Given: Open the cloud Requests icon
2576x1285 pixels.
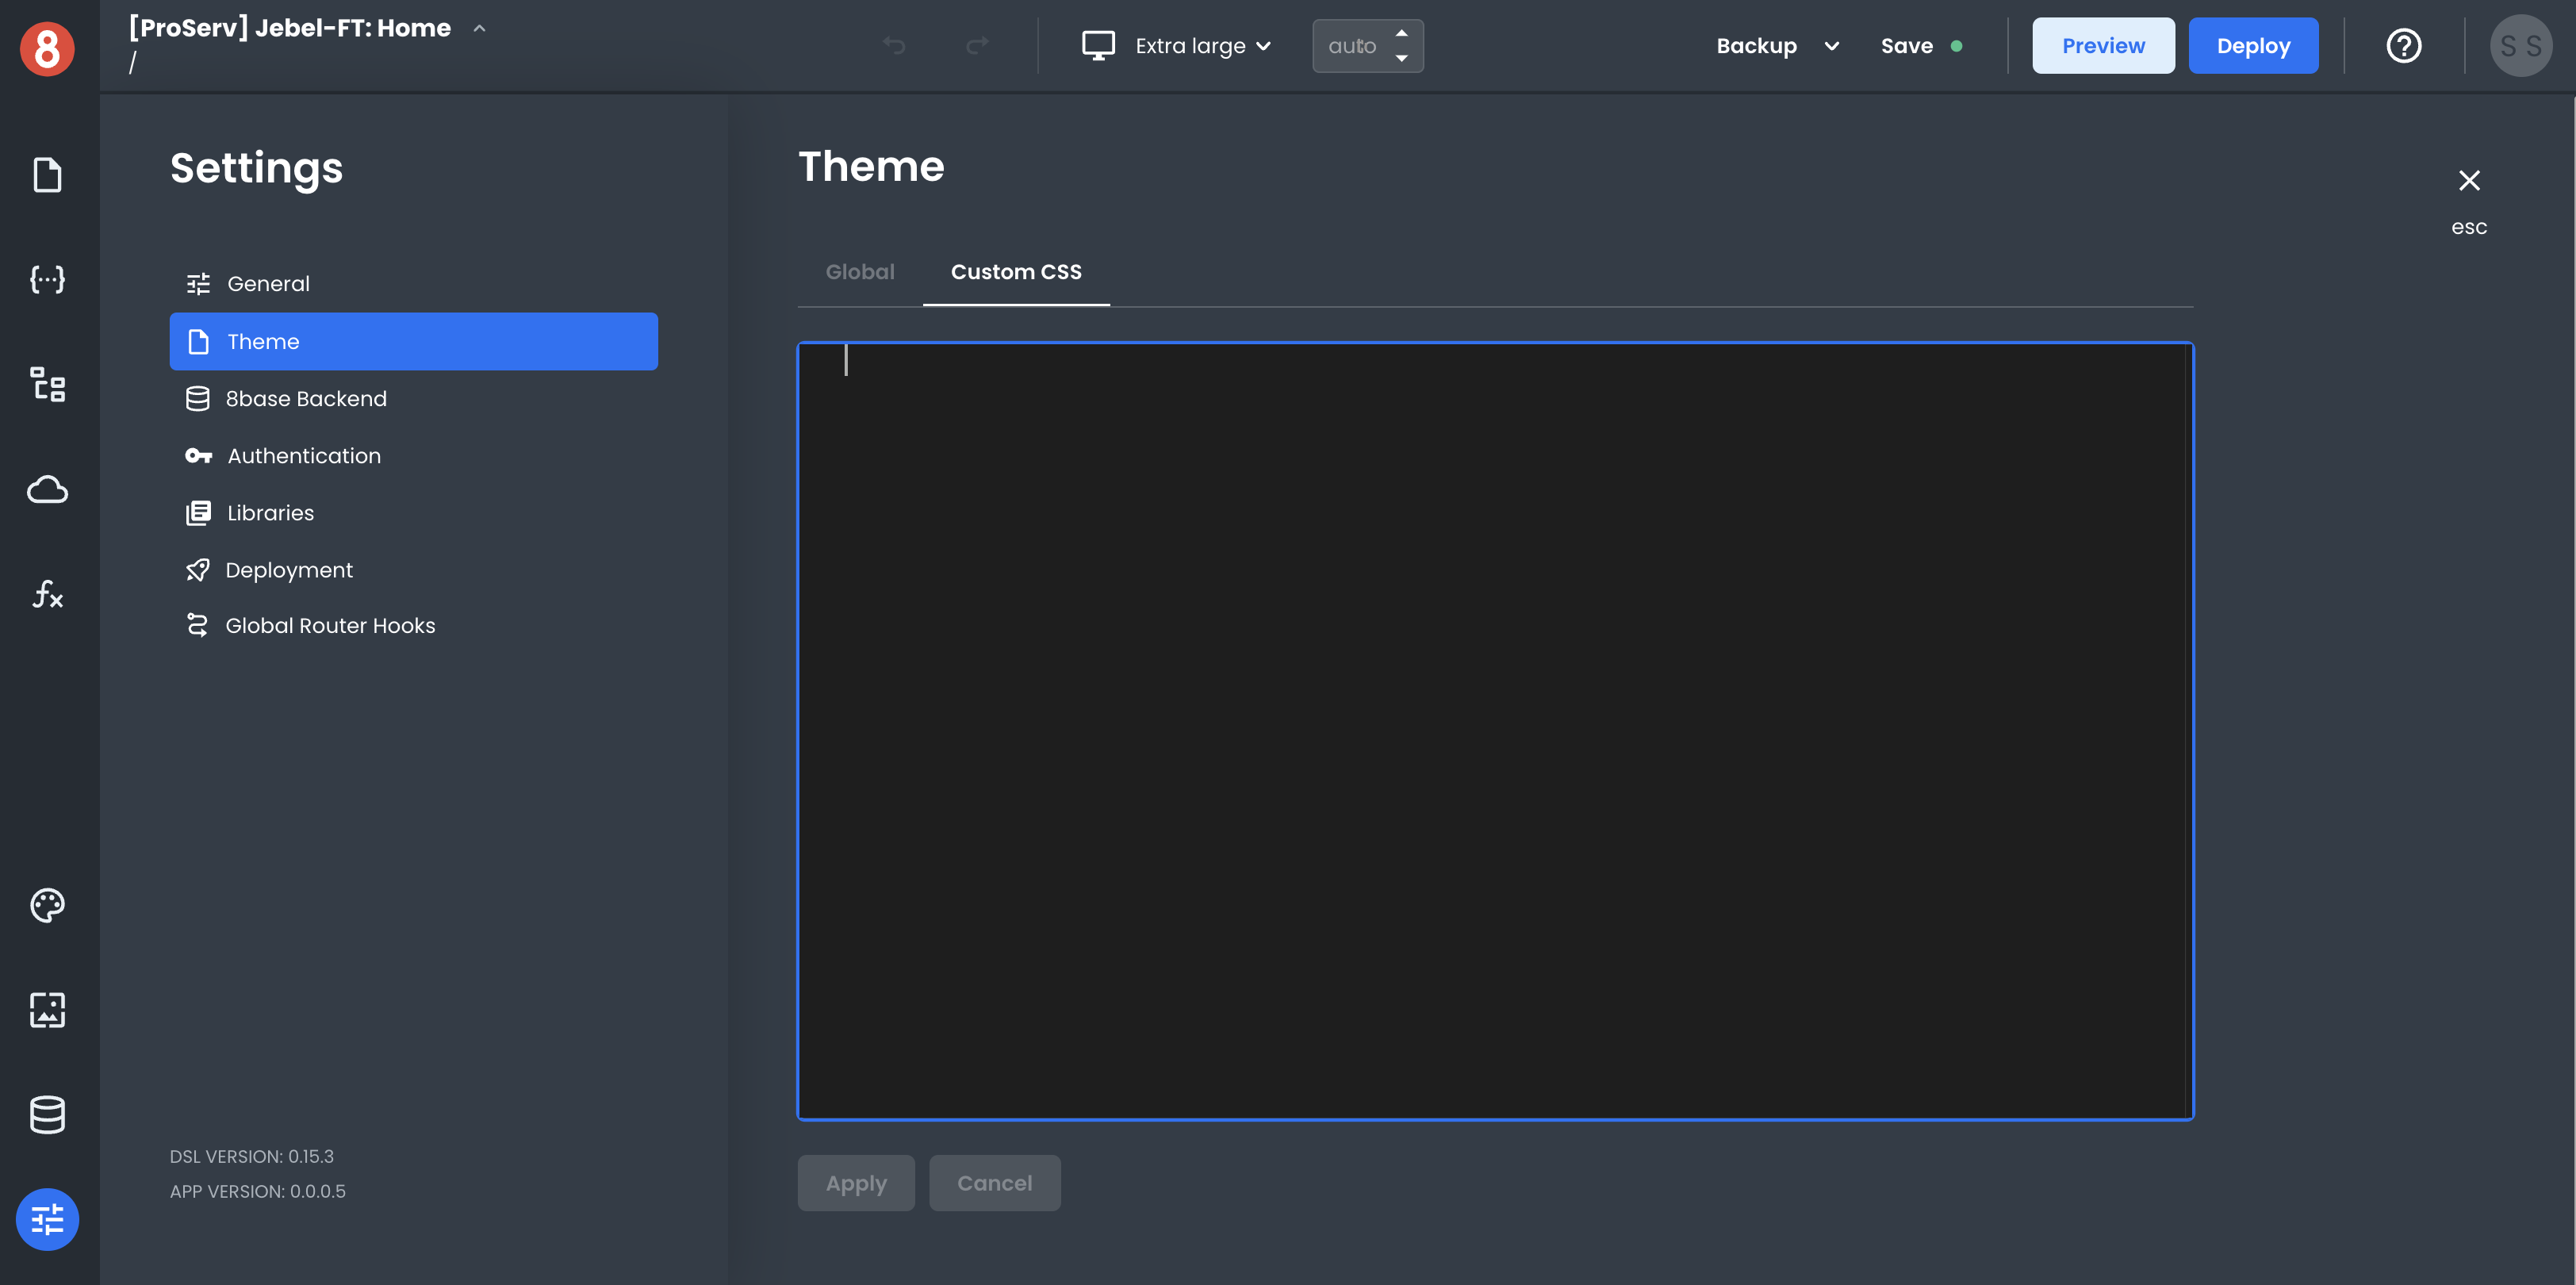Looking at the screenshot, I should click(47, 489).
